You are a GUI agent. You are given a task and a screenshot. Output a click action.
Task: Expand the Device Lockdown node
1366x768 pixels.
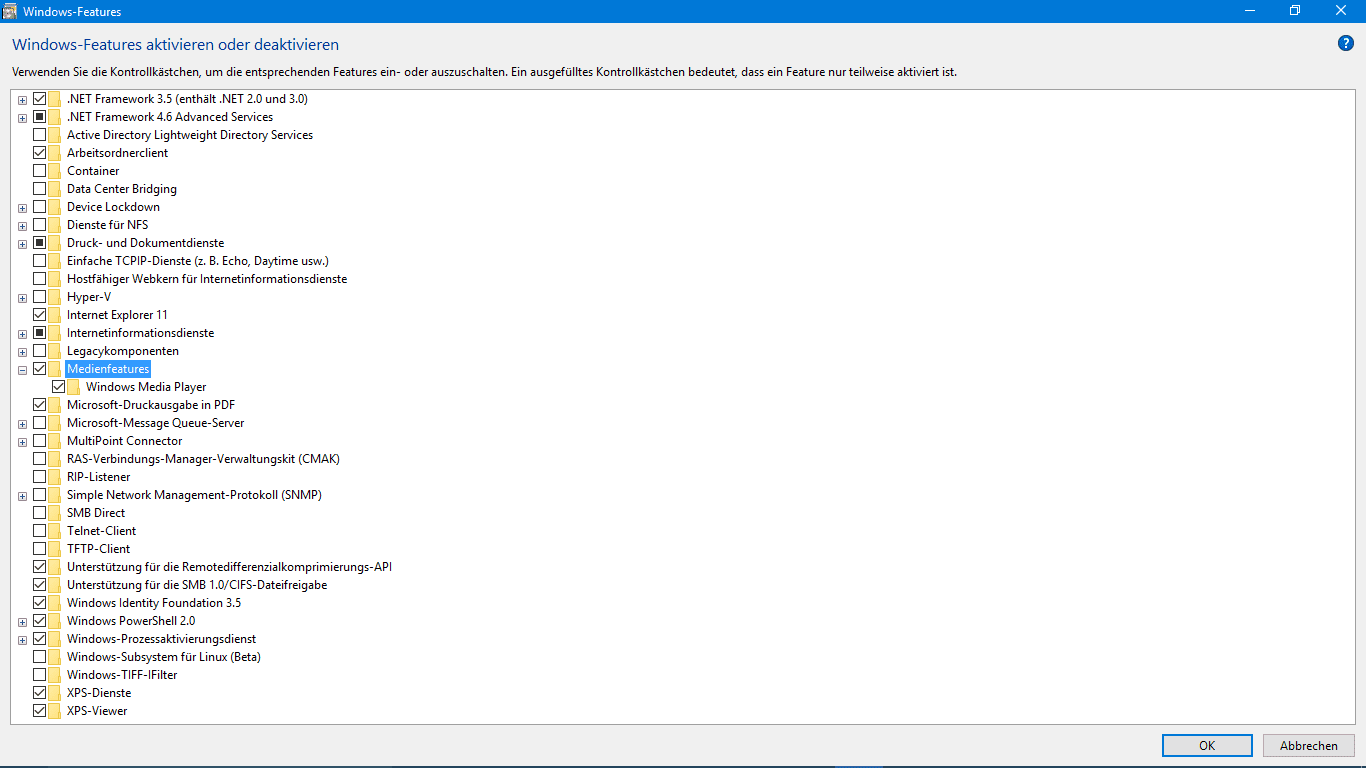click(x=22, y=208)
